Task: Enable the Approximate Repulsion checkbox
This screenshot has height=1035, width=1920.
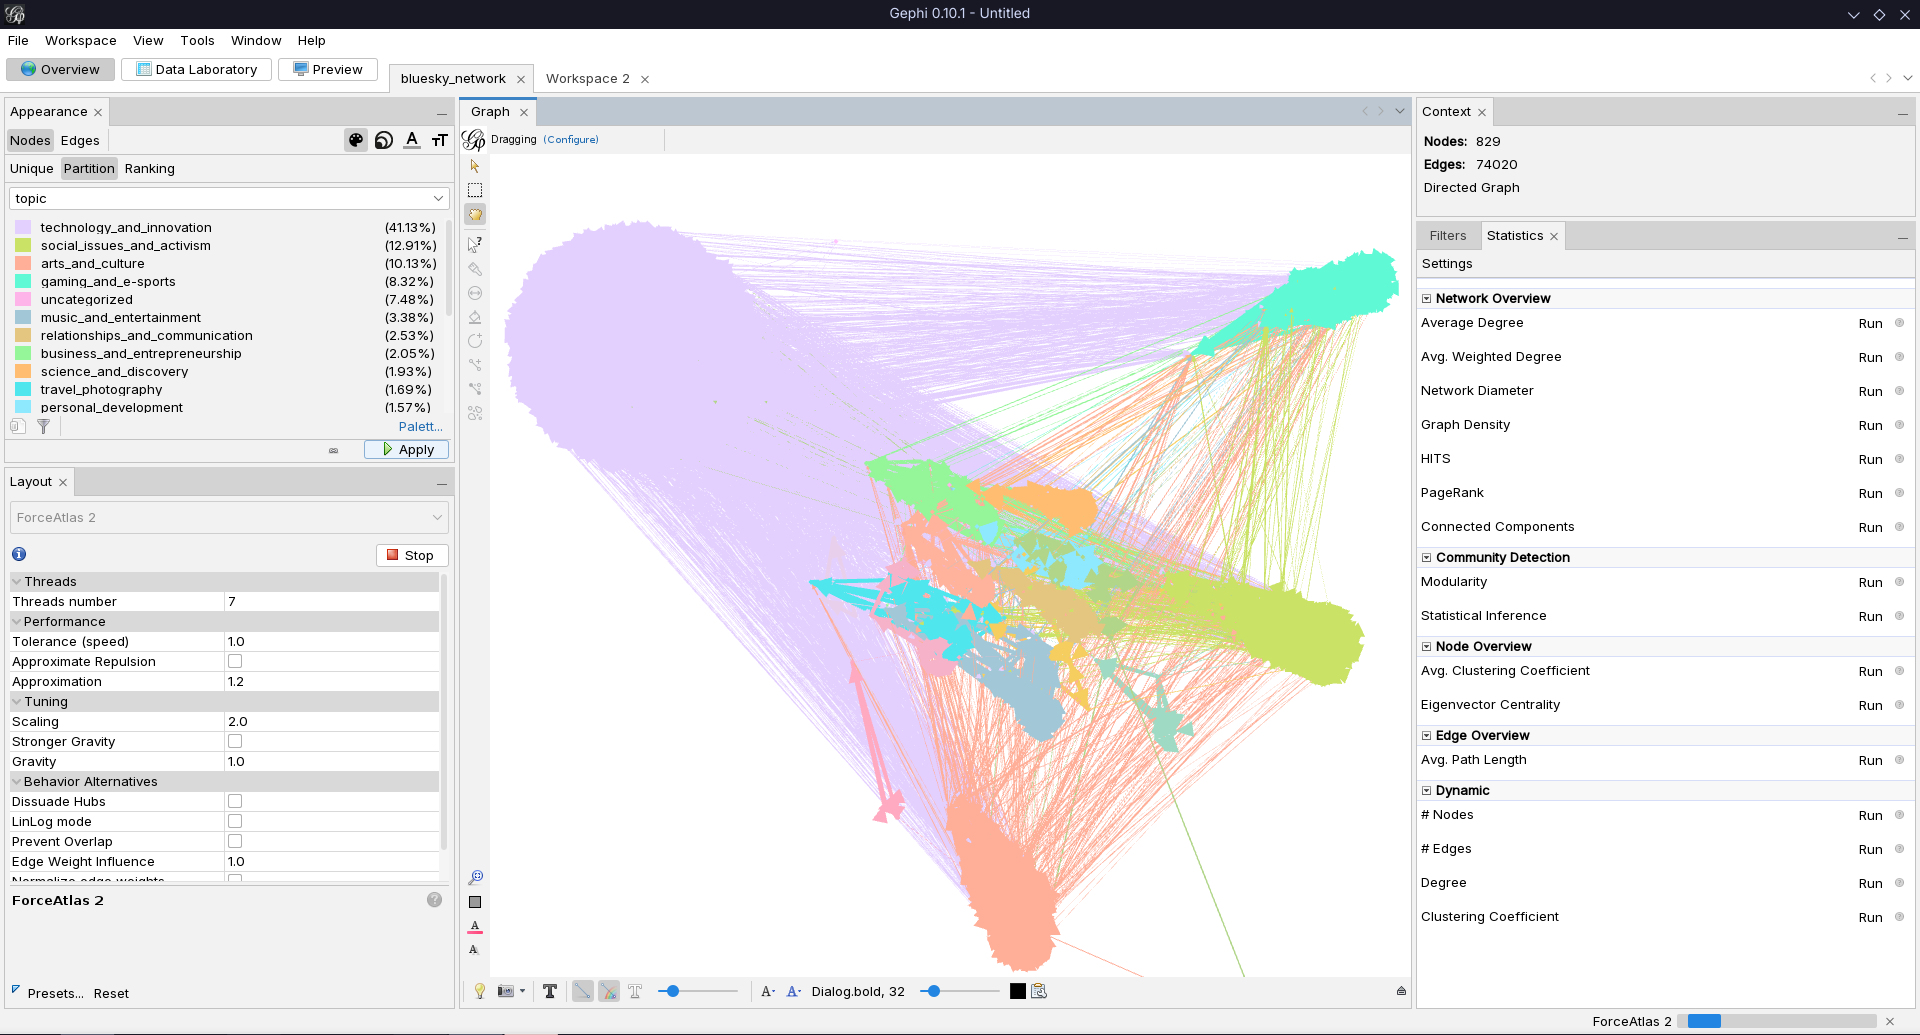Action: pos(235,661)
